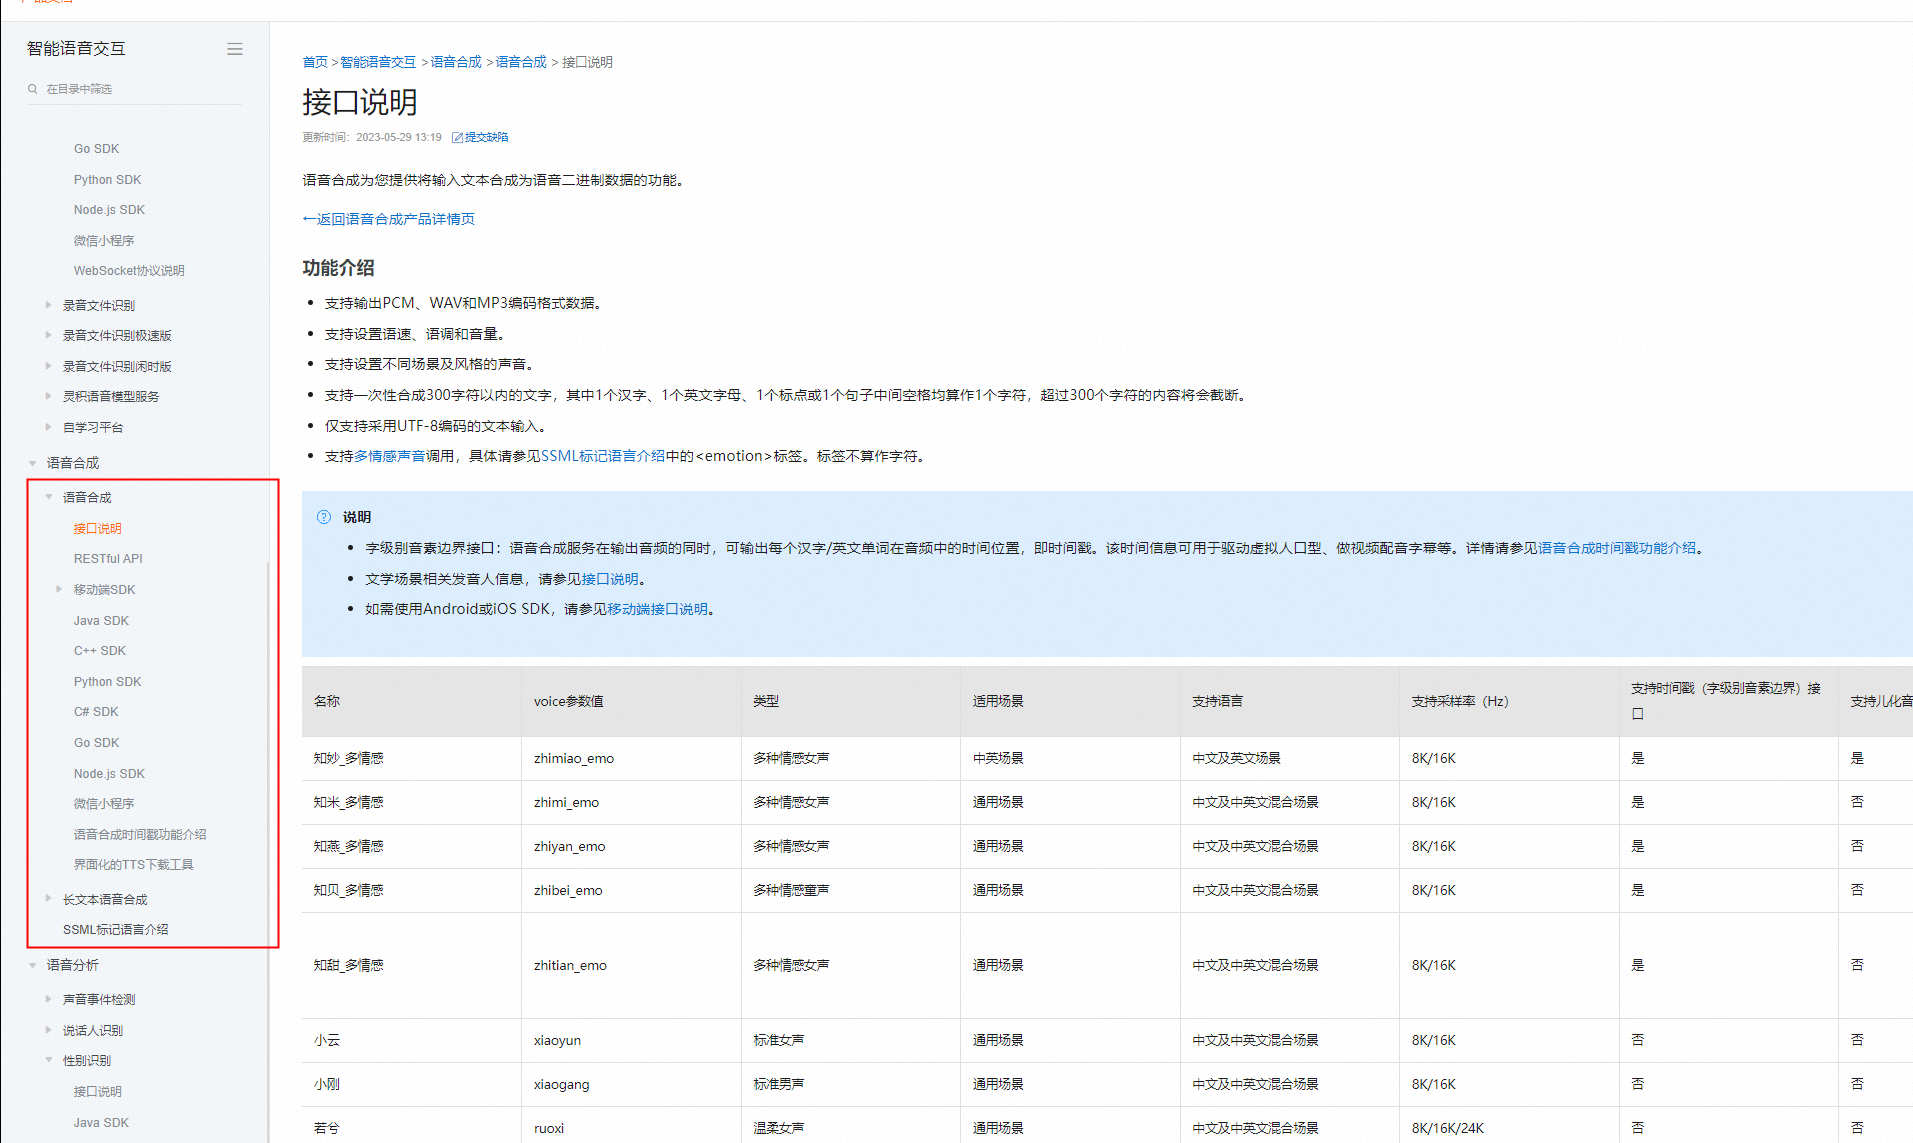Click the 中英场景 cell in 知妙 row
This screenshot has height=1143, width=1913.
(x=1070, y=758)
